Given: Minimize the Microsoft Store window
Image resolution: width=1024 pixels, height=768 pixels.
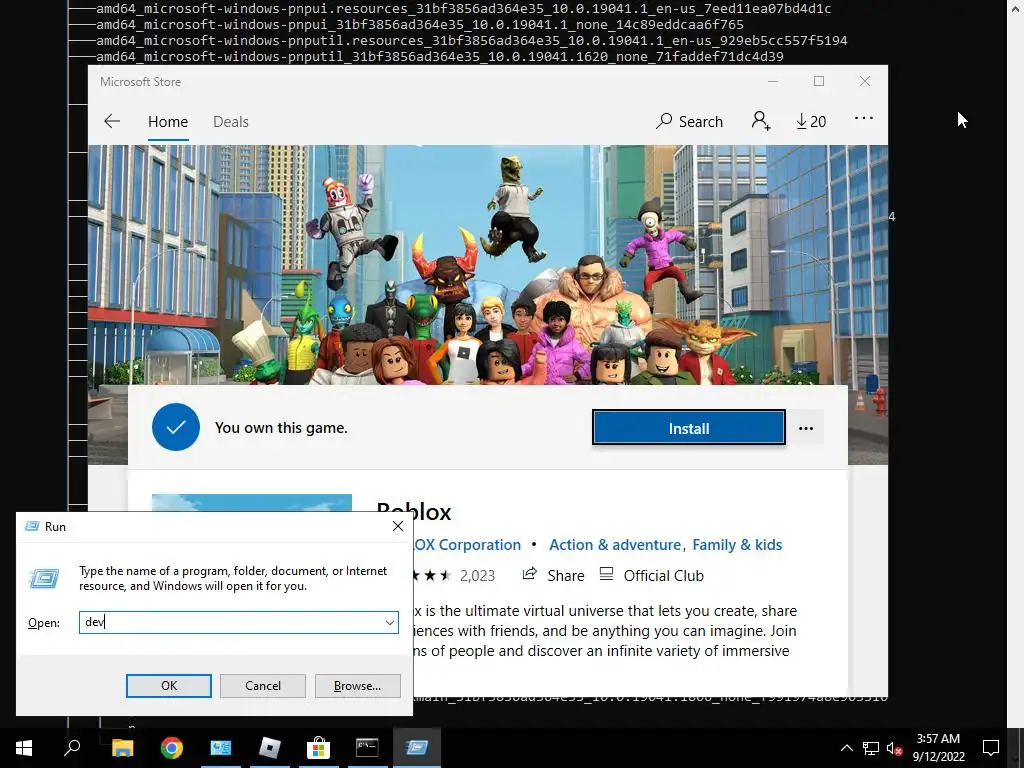Looking at the screenshot, I should tap(773, 82).
